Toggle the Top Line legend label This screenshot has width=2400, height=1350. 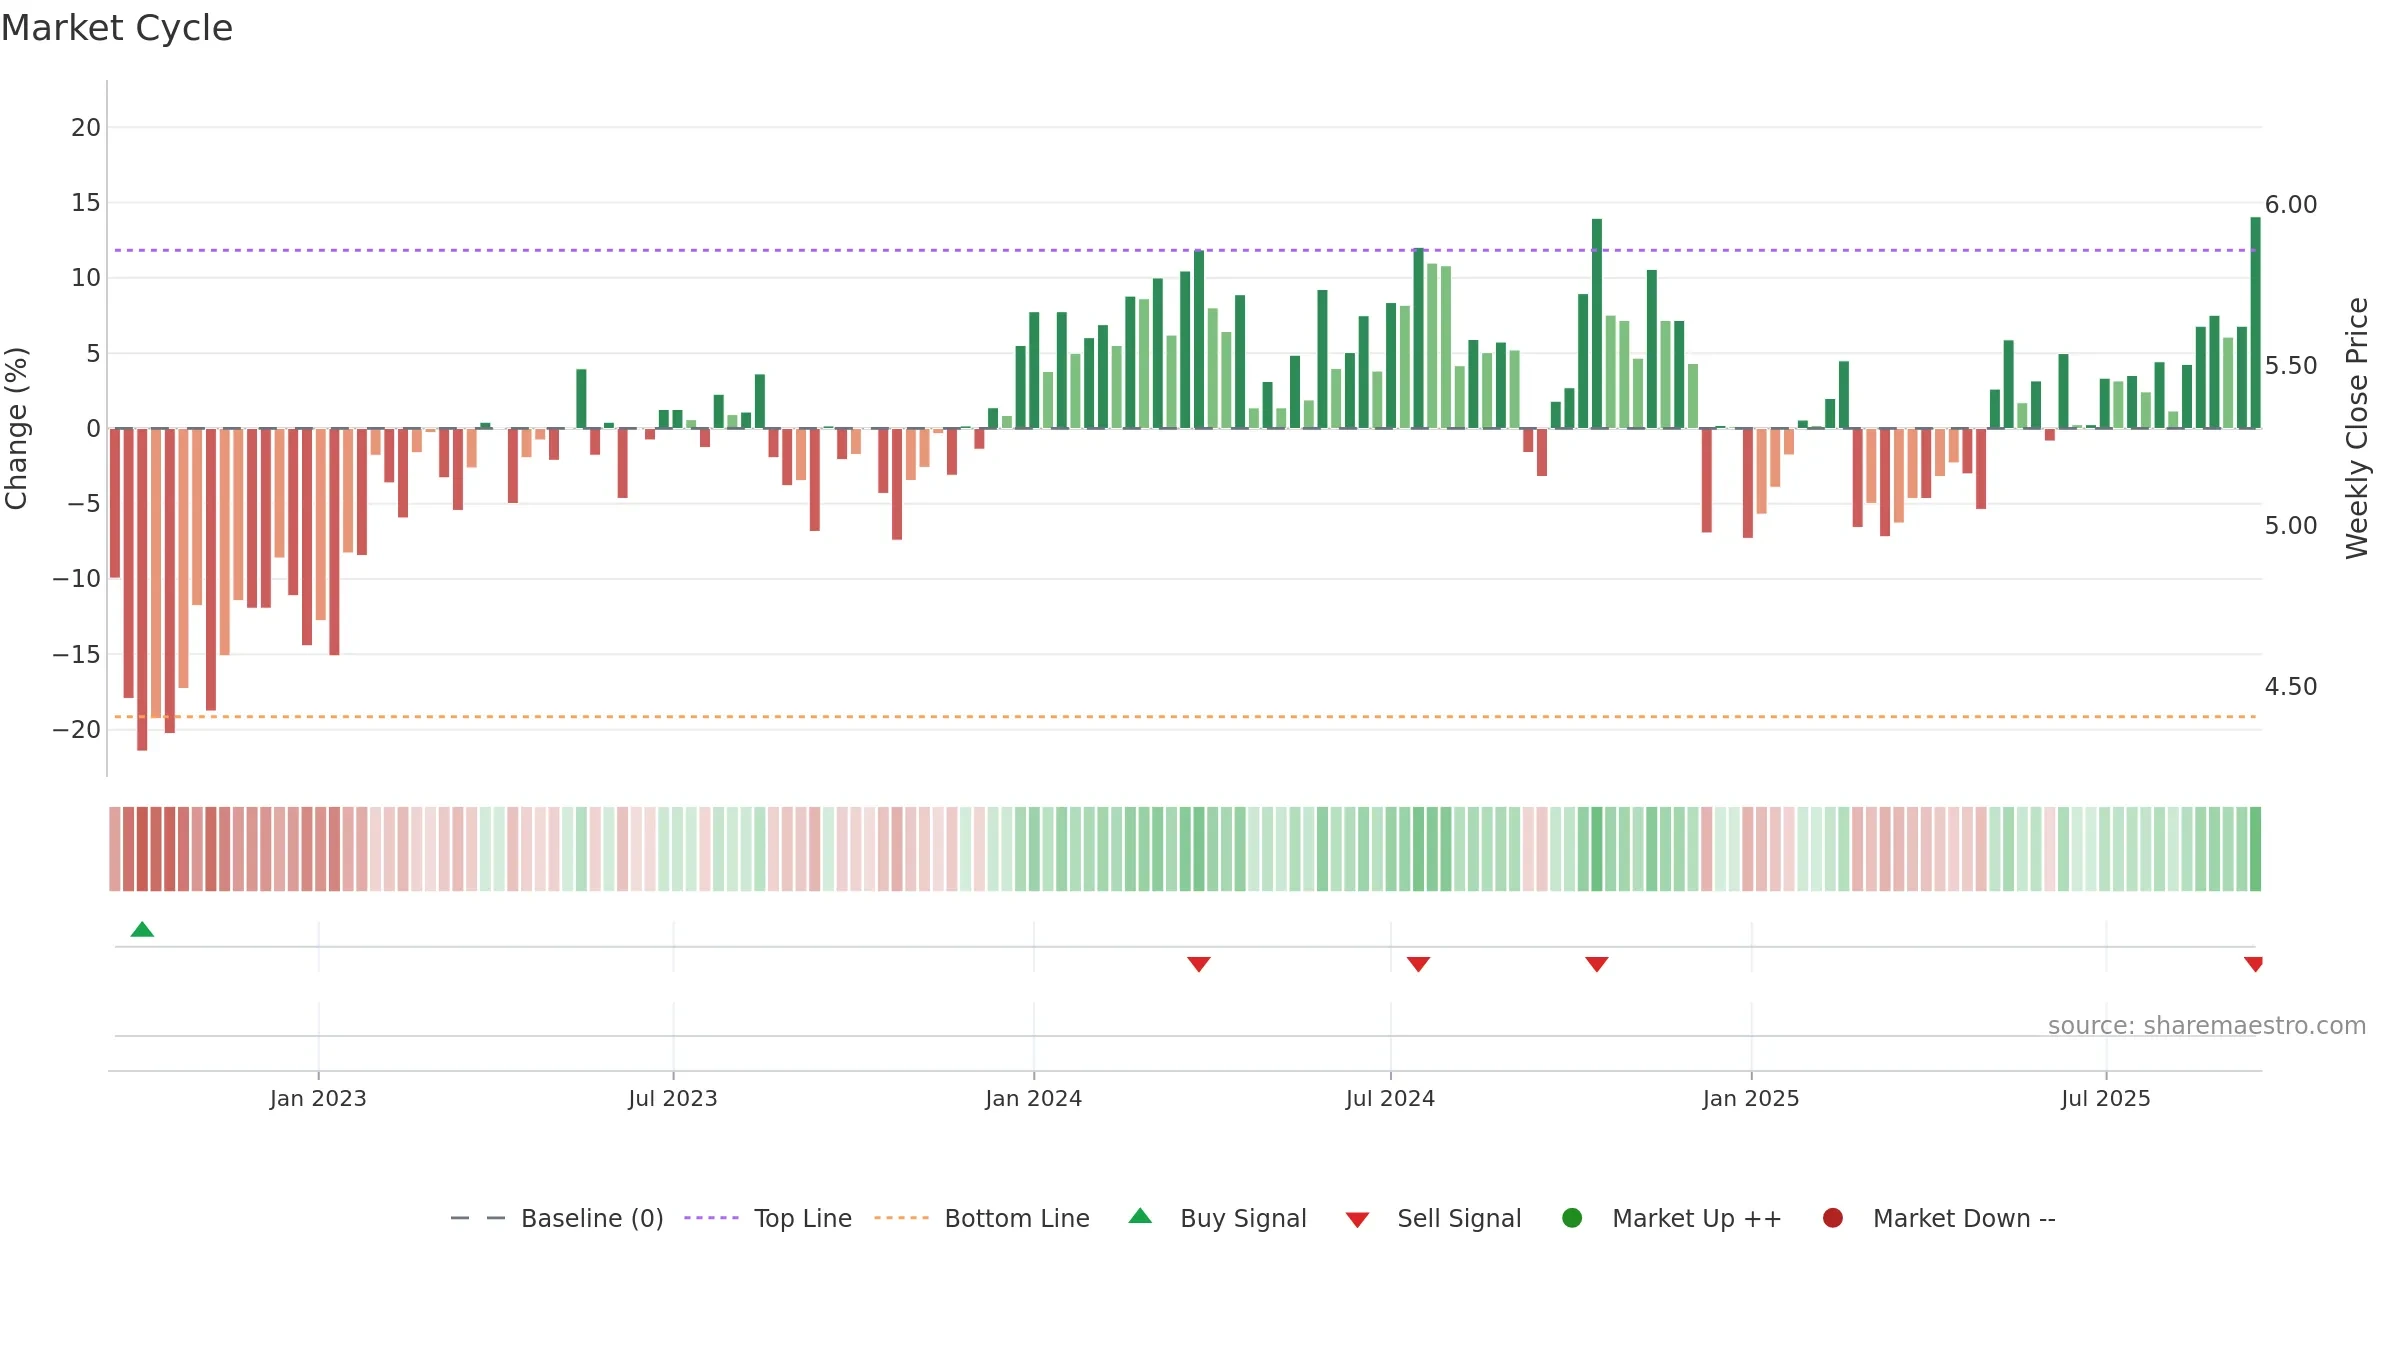click(803, 1218)
